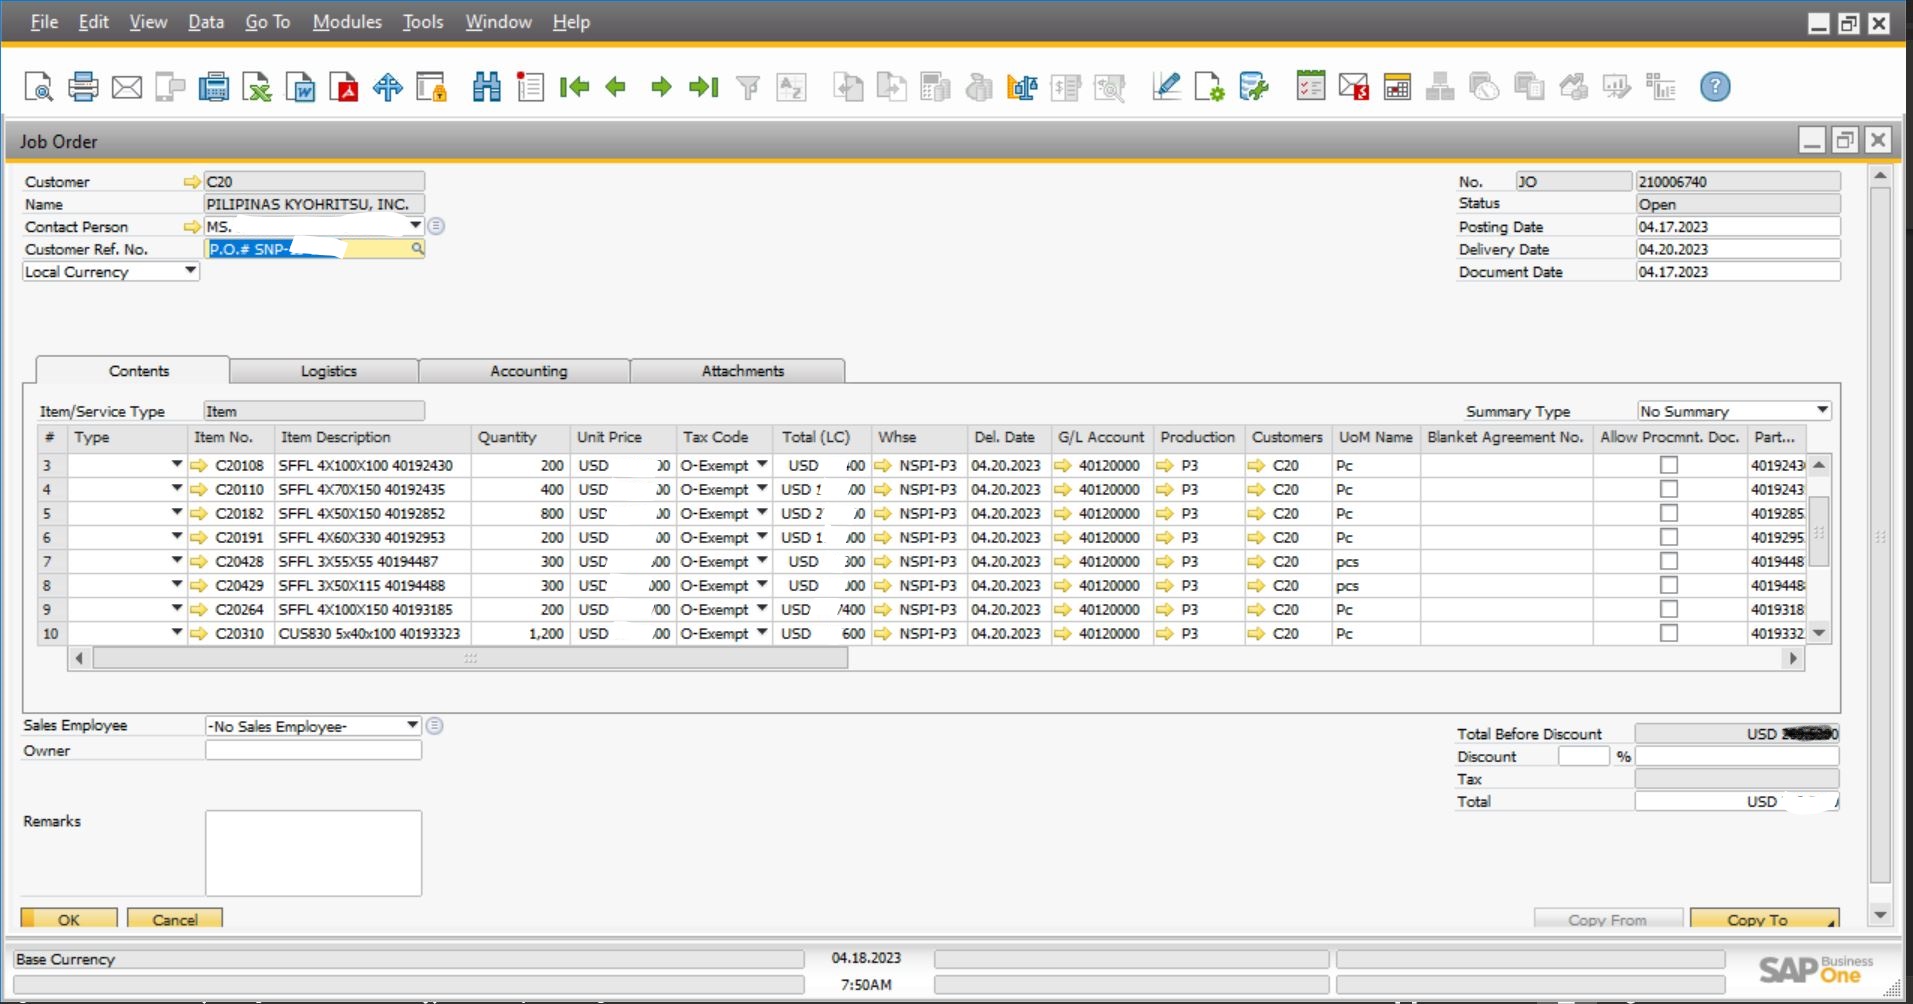Open Type dropdown in row 3
The image size is (1913, 1004).
point(176,465)
